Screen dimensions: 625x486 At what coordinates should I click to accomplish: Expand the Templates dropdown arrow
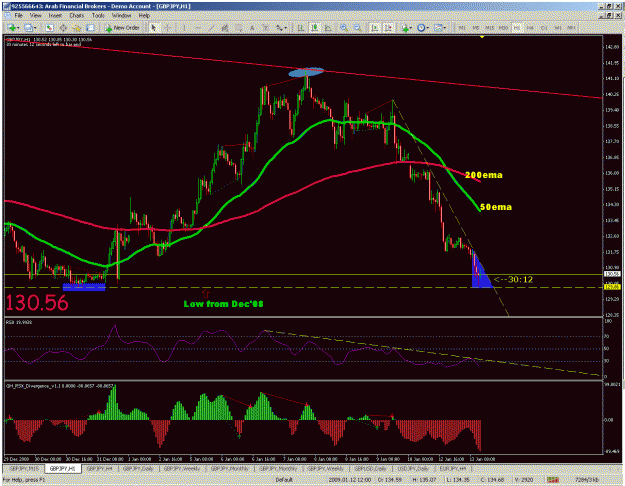tap(445, 28)
